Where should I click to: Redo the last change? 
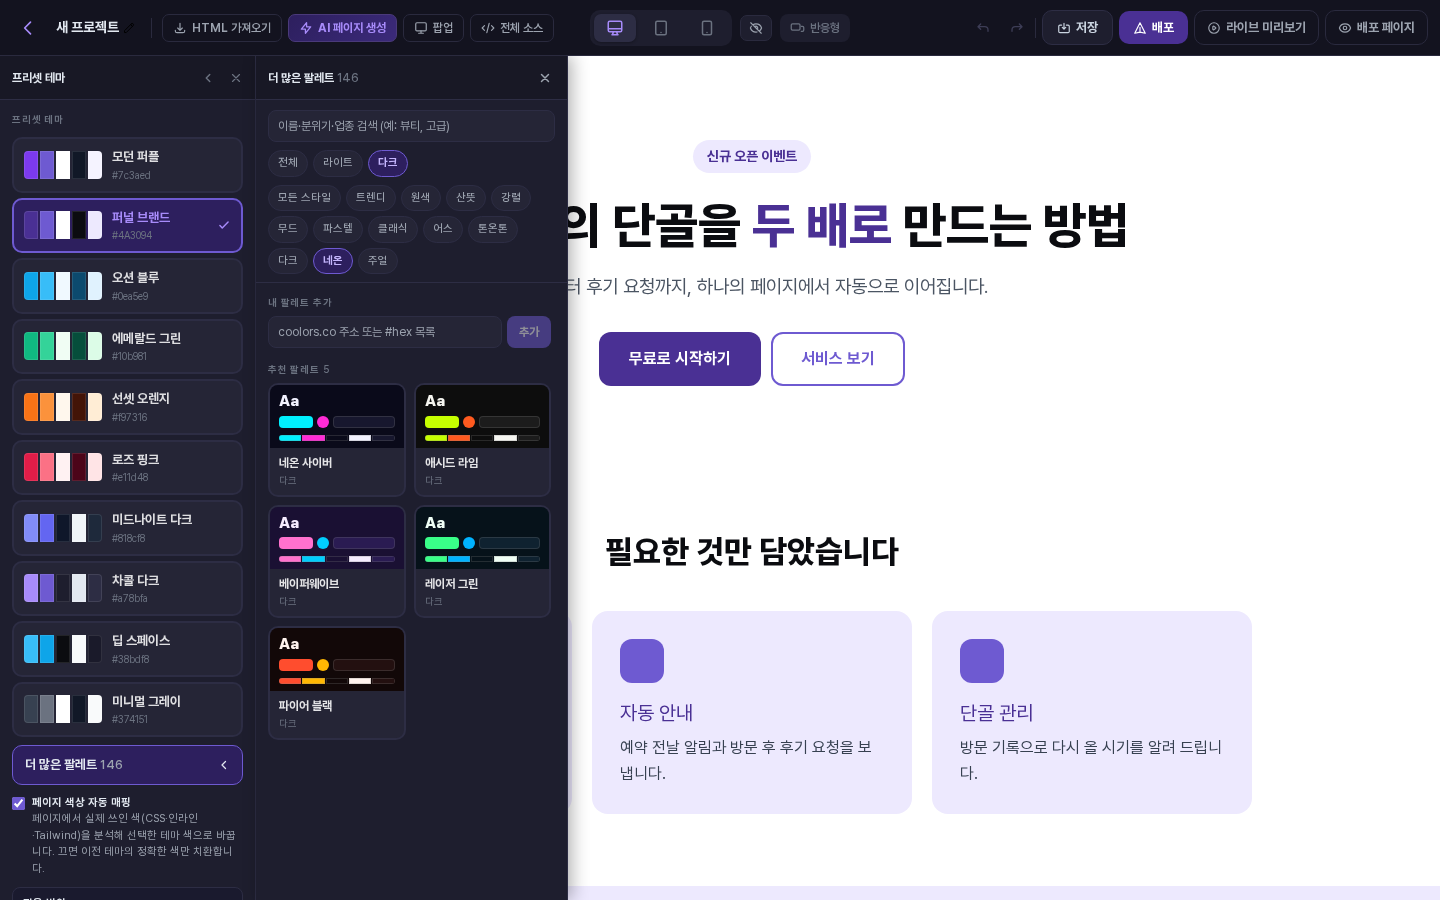pos(1017,28)
